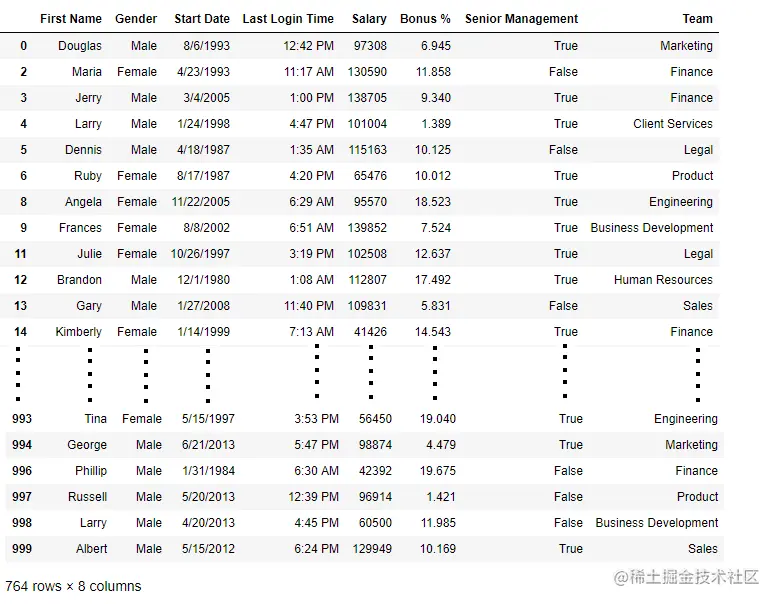
Task: Click the Human Resources team cell
Action: pos(664,280)
